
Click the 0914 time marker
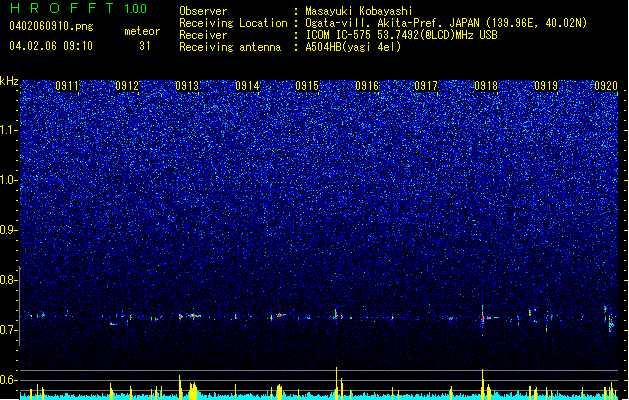pyautogui.click(x=247, y=86)
